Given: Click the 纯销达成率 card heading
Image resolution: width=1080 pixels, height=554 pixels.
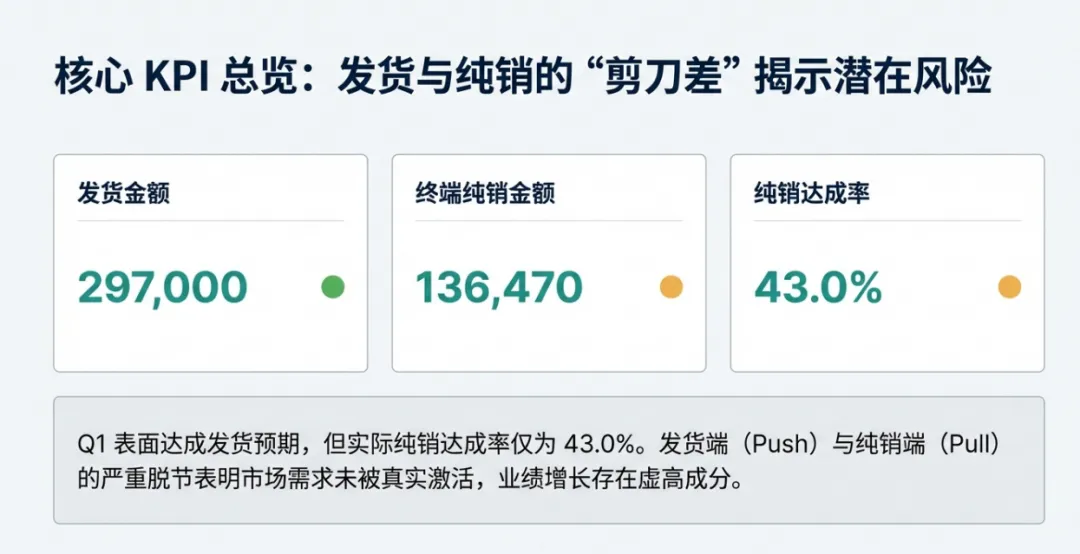Looking at the screenshot, I should [811, 193].
